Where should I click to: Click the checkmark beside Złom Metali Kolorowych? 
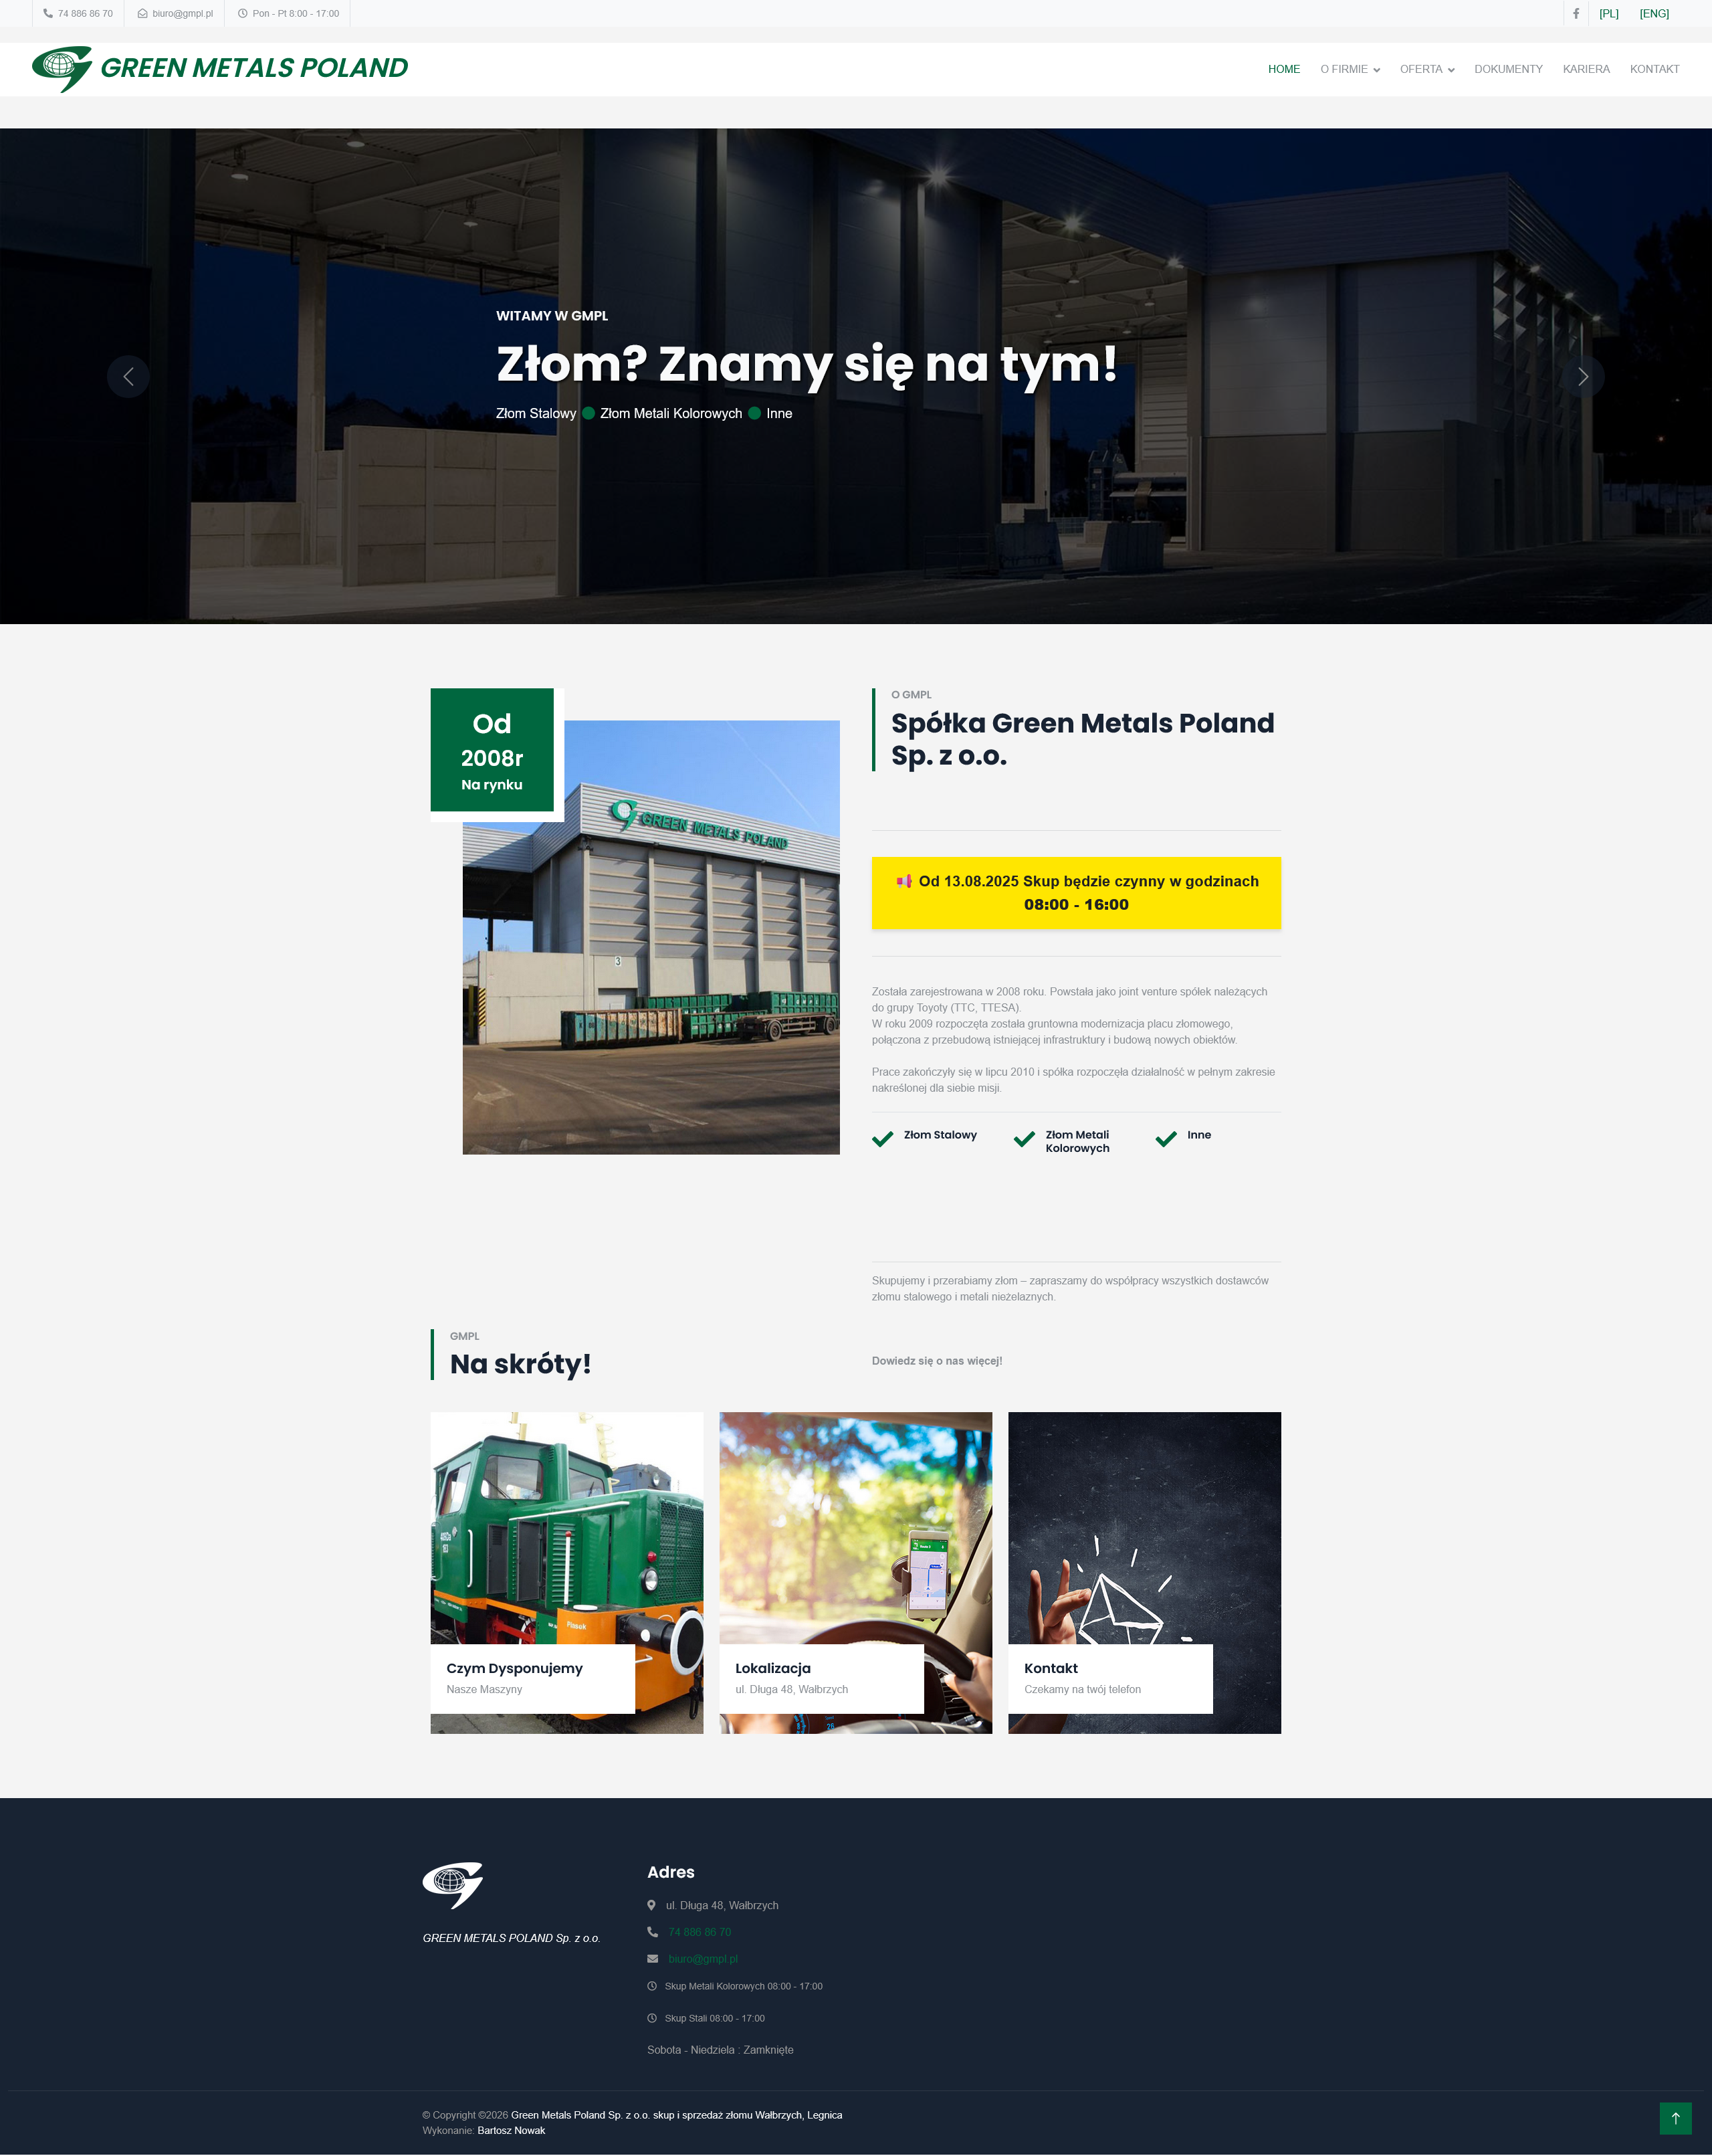click(1024, 1139)
